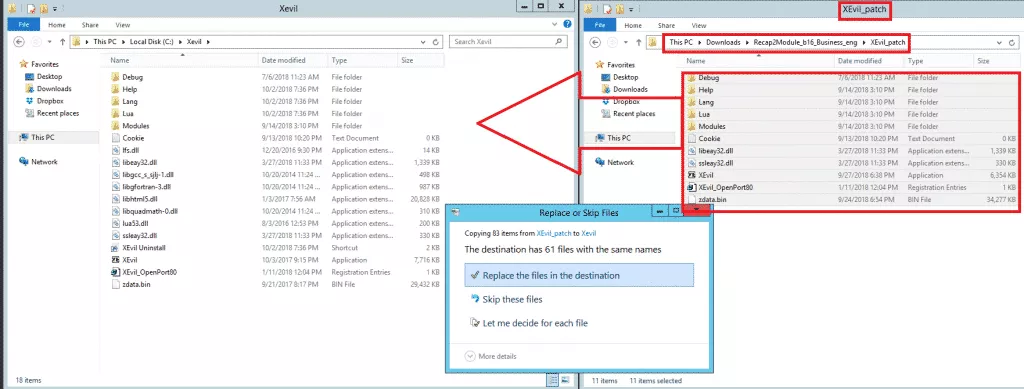Viewport: 1024px width, 389px height.
Task: Select This PC in Xevil window sidebar
Action: (42, 138)
